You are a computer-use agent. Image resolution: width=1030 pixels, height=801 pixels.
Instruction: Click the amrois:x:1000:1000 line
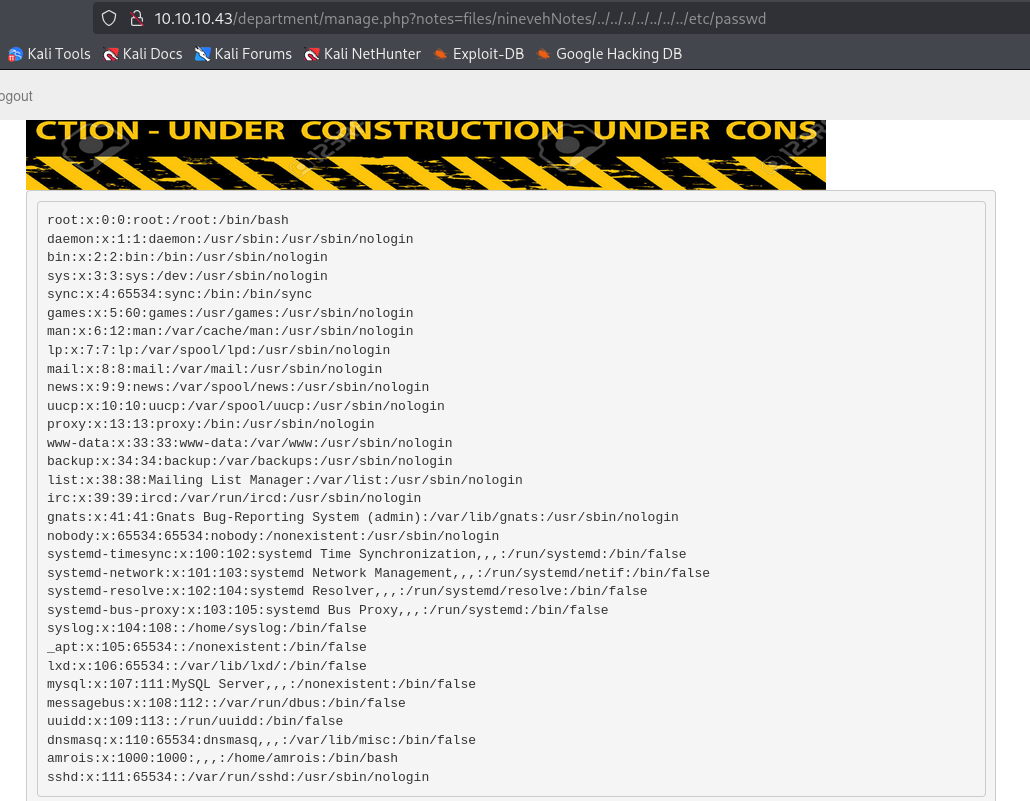[223, 758]
